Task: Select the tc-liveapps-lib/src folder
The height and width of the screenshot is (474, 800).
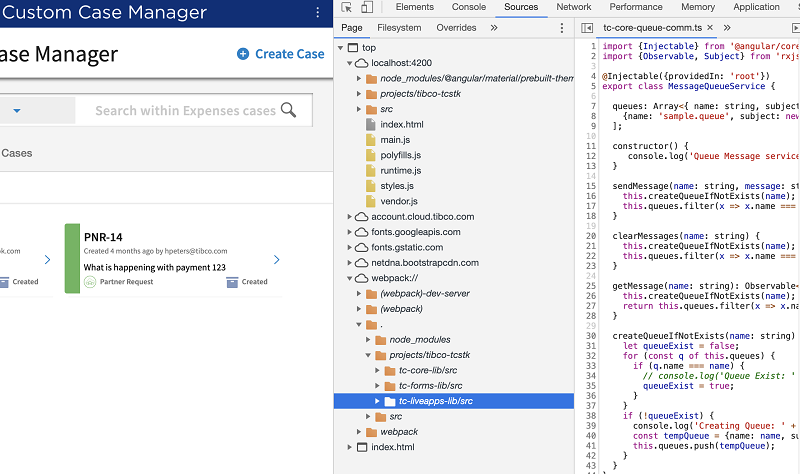Action: pos(454,401)
